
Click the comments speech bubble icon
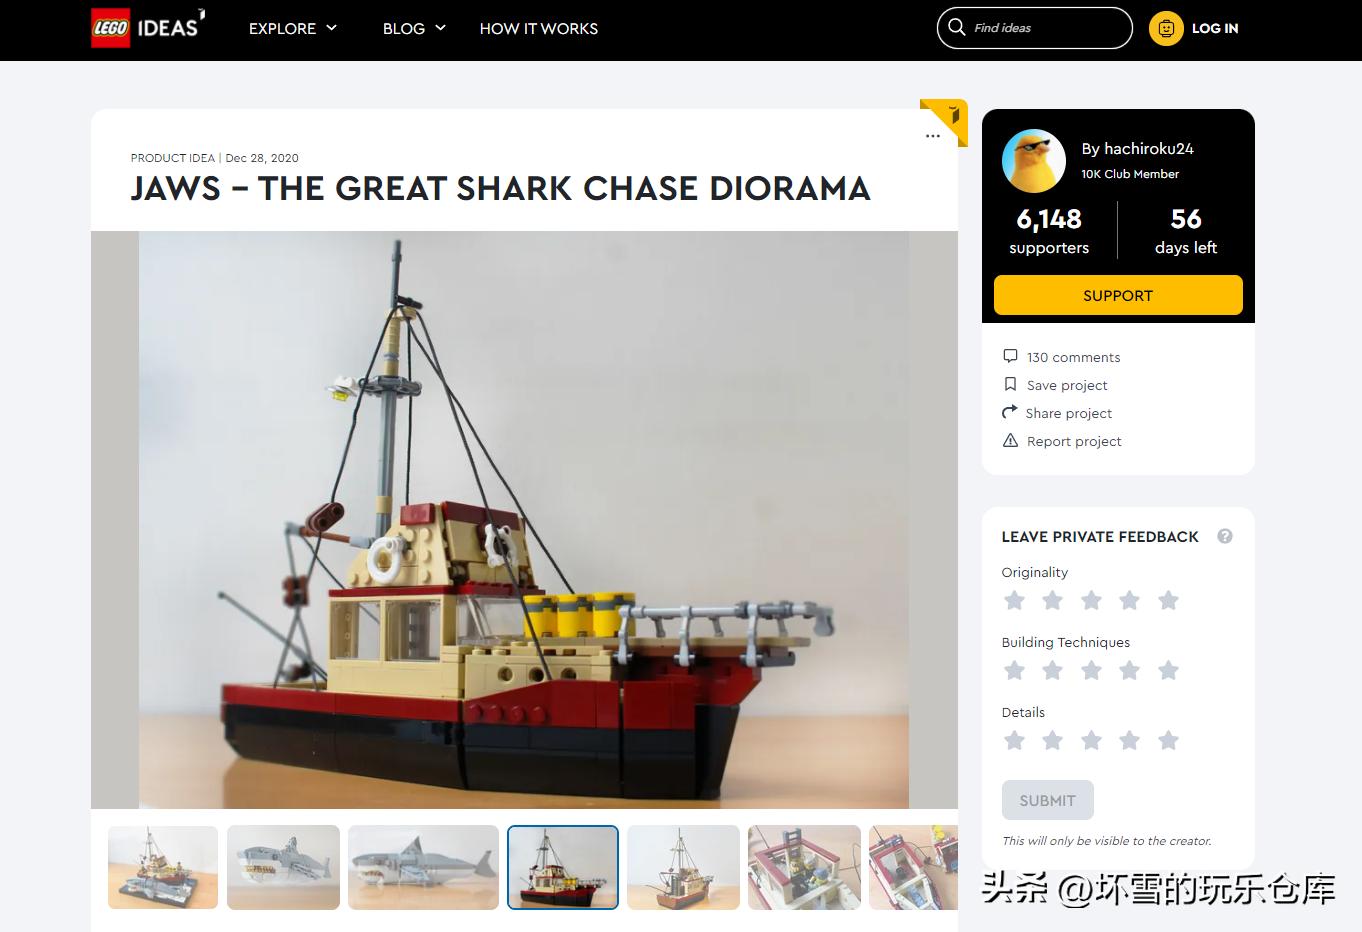click(1010, 356)
